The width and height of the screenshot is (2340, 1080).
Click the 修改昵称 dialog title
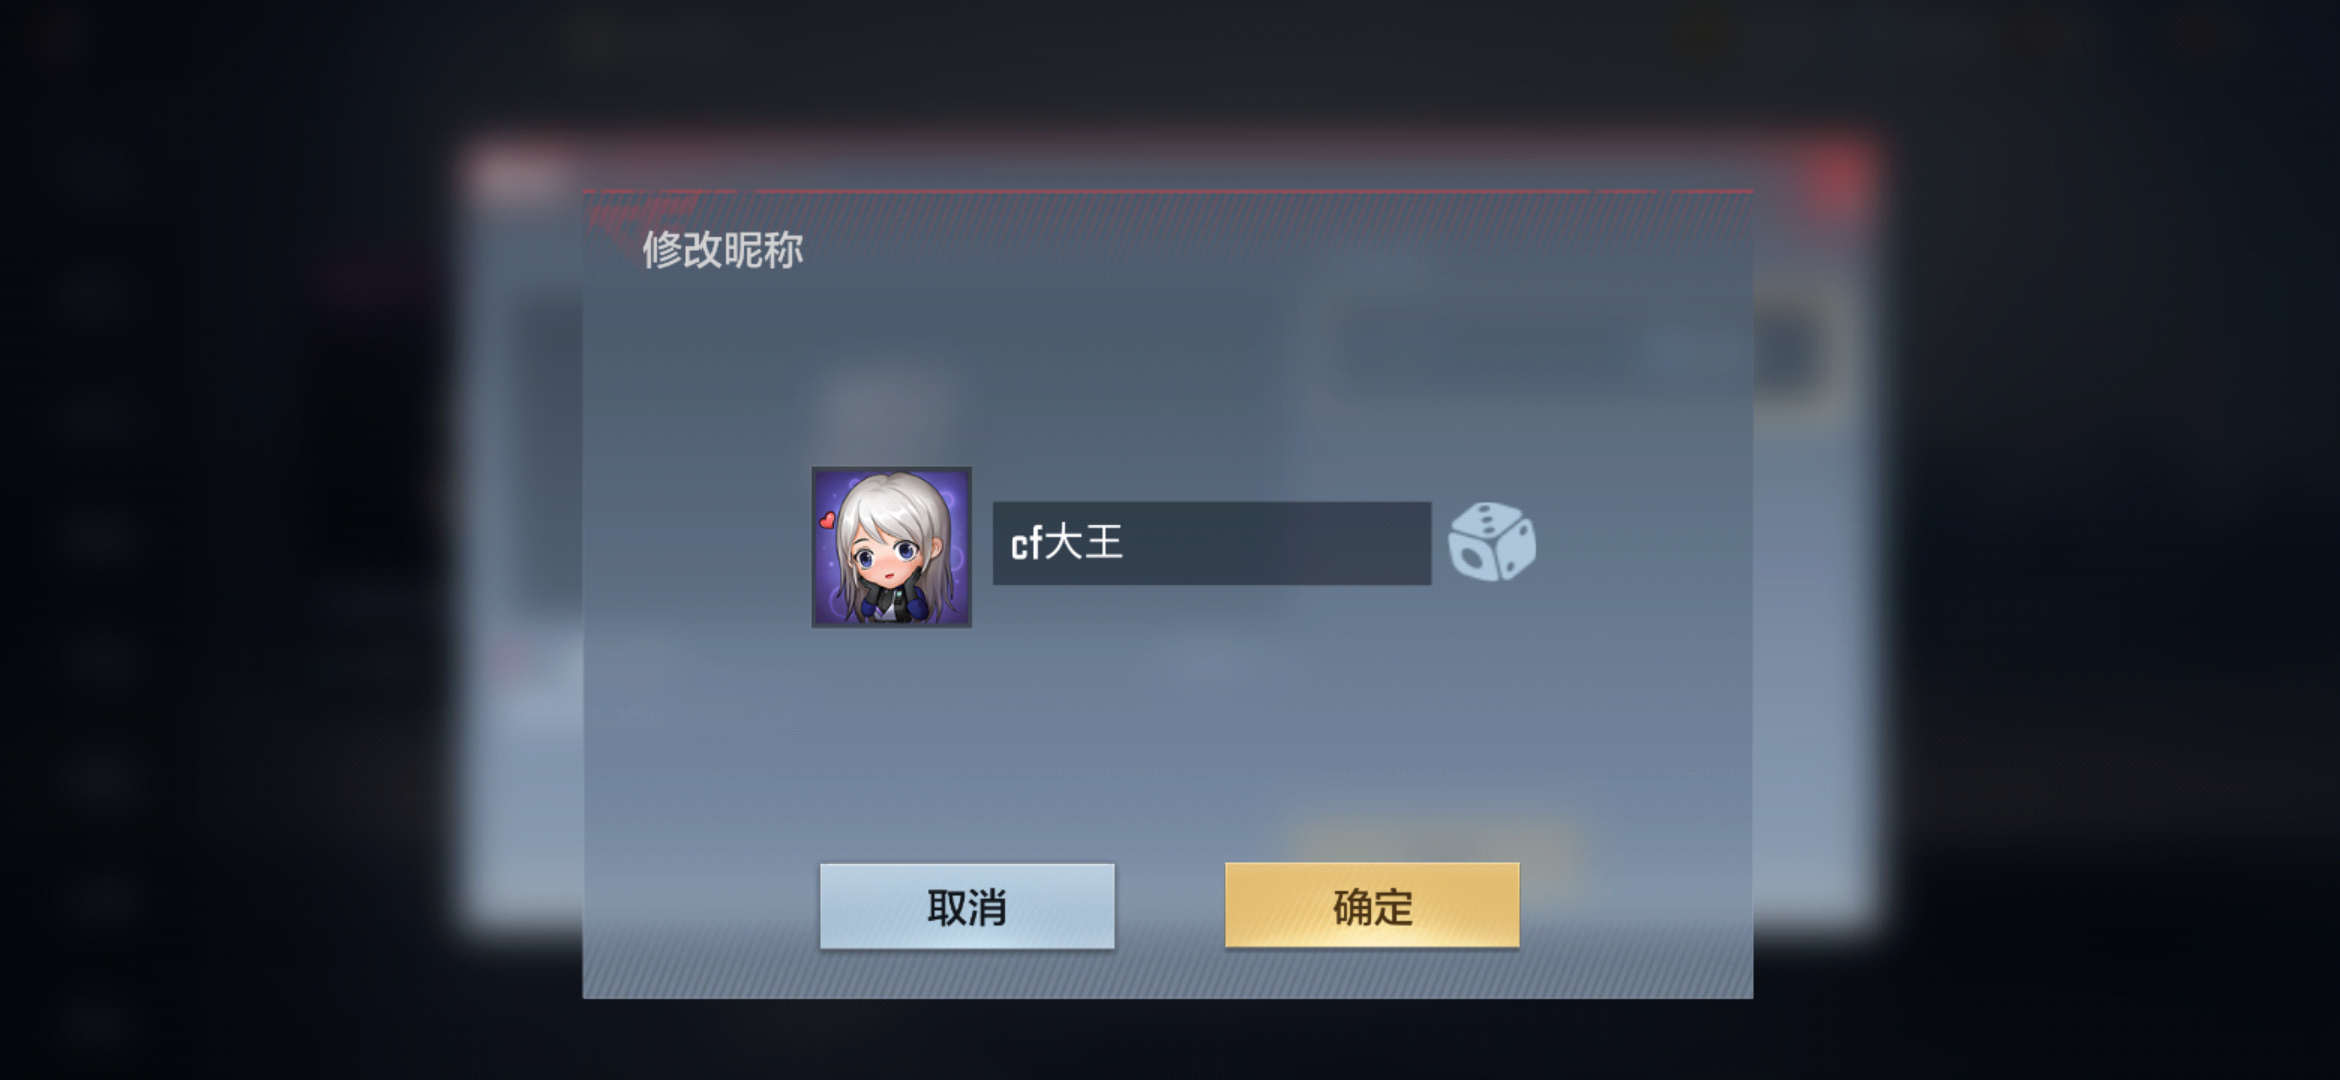pos(722,249)
